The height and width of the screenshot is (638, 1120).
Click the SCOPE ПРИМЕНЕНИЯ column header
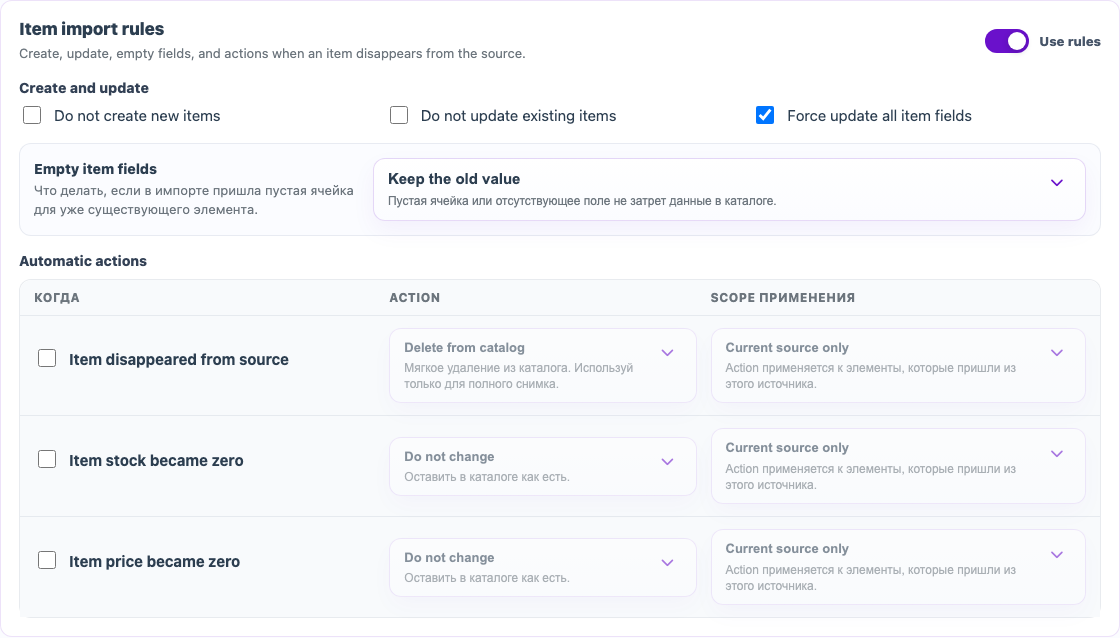tap(782, 298)
